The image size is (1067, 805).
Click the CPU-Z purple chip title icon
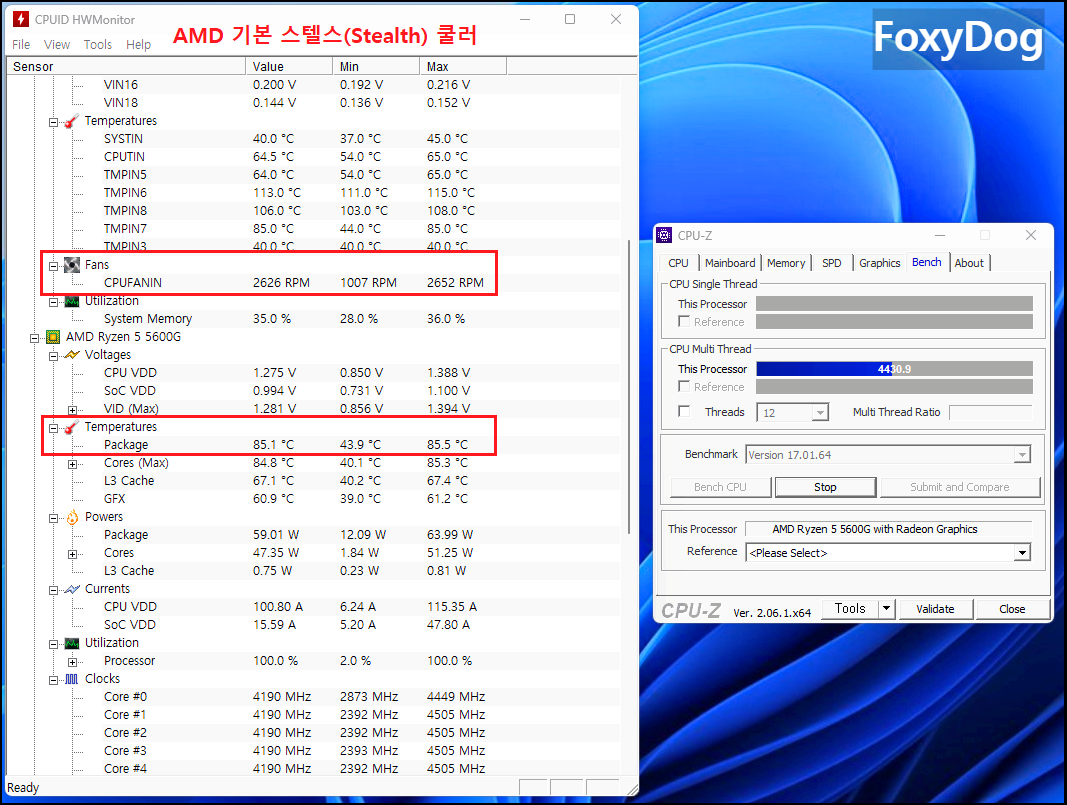(664, 235)
